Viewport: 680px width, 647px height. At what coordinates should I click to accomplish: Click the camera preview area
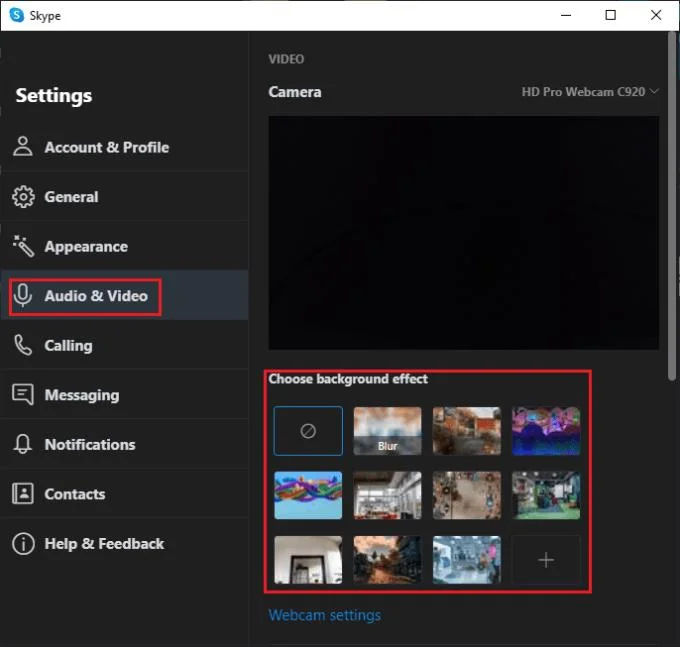coord(464,232)
